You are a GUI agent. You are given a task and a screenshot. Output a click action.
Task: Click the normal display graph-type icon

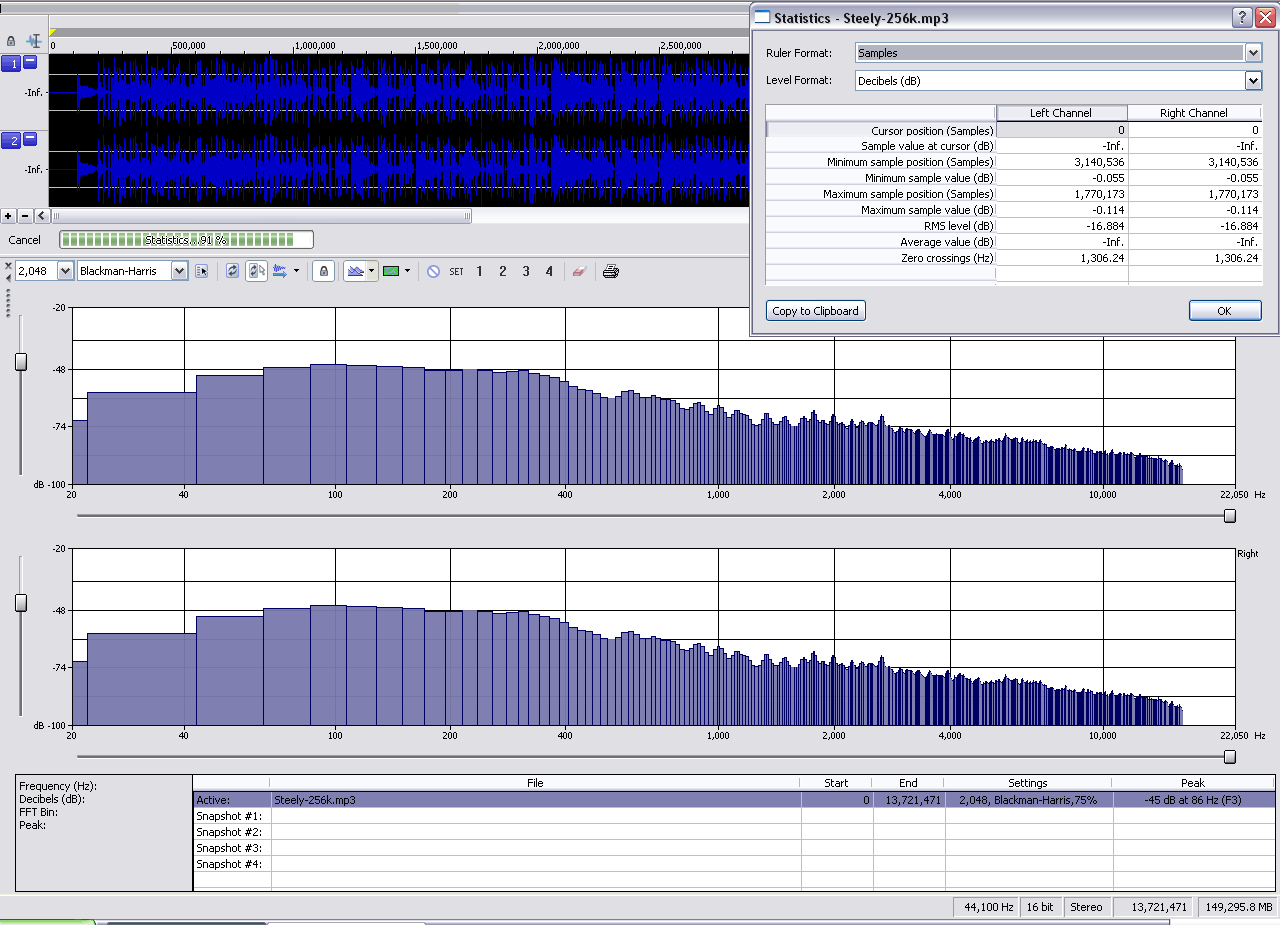click(354, 271)
